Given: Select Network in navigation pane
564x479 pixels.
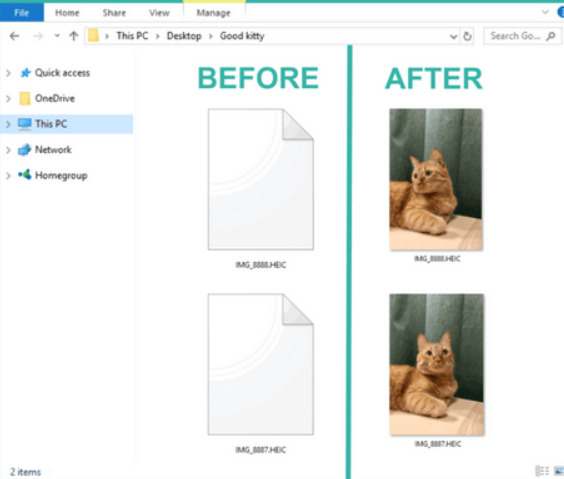Looking at the screenshot, I should coord(53,150).
